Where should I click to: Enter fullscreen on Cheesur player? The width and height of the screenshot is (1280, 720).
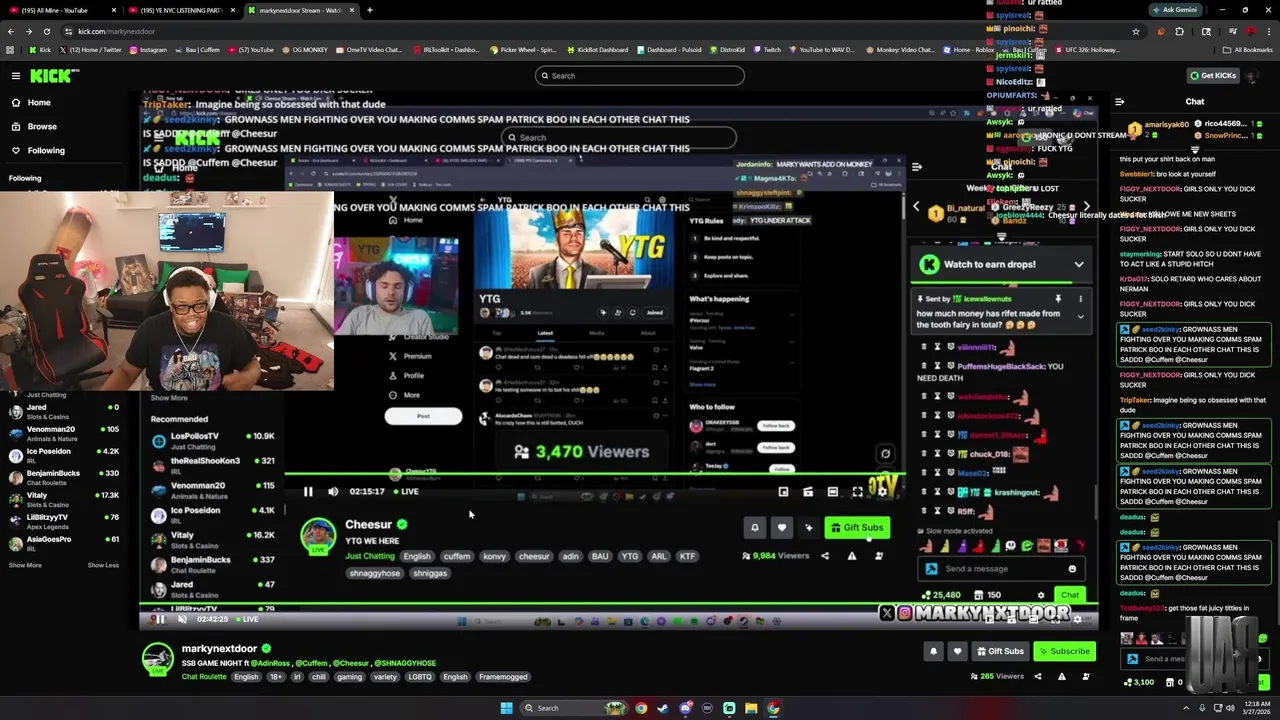(x=857, y=492)
